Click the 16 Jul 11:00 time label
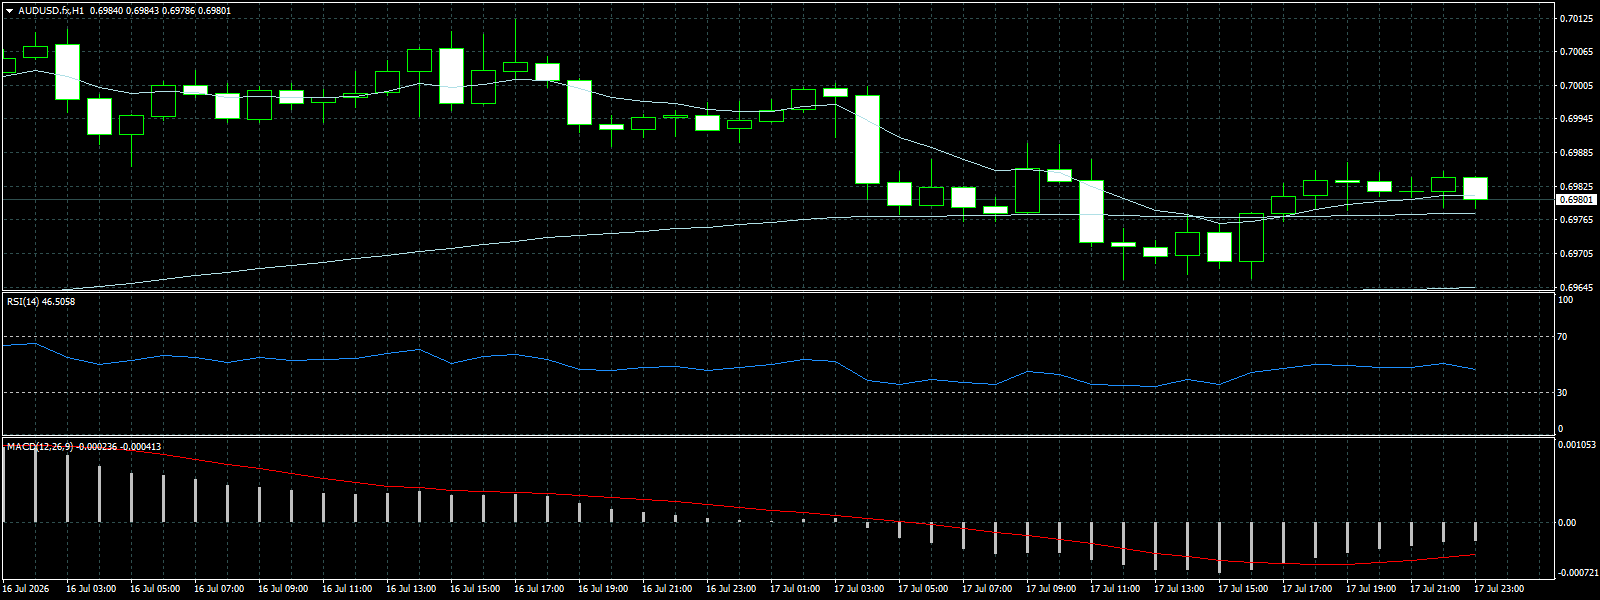Viewport: 1600px width, 600px height. tap(347, 589)
